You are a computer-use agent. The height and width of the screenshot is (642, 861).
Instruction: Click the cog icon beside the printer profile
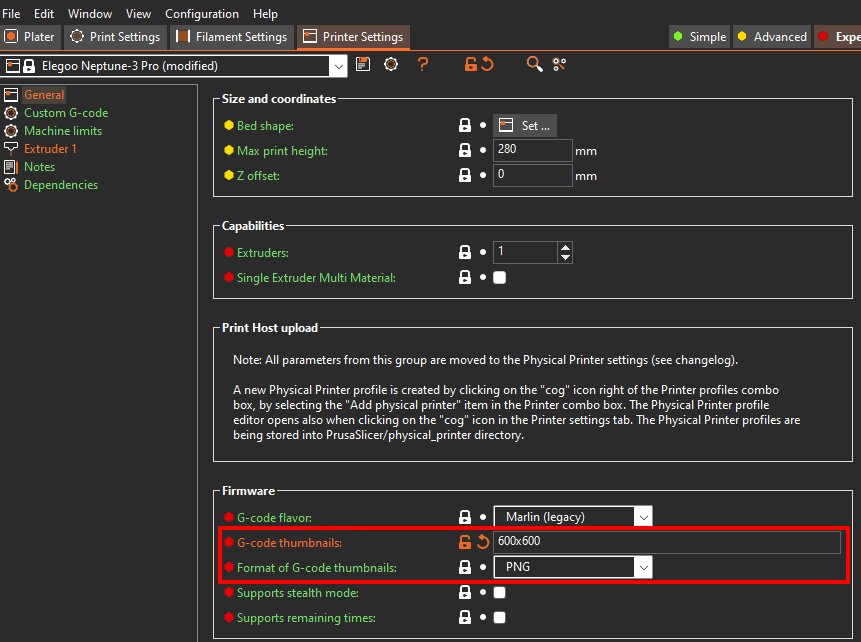point(391,65)
